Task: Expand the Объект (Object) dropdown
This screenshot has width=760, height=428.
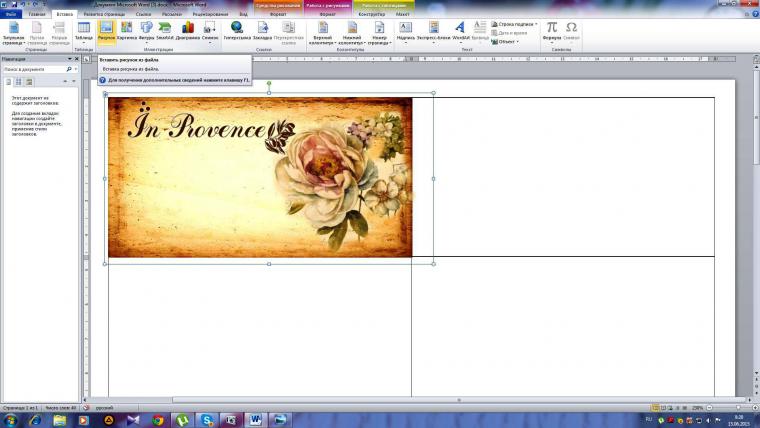Action: point(517,42)
